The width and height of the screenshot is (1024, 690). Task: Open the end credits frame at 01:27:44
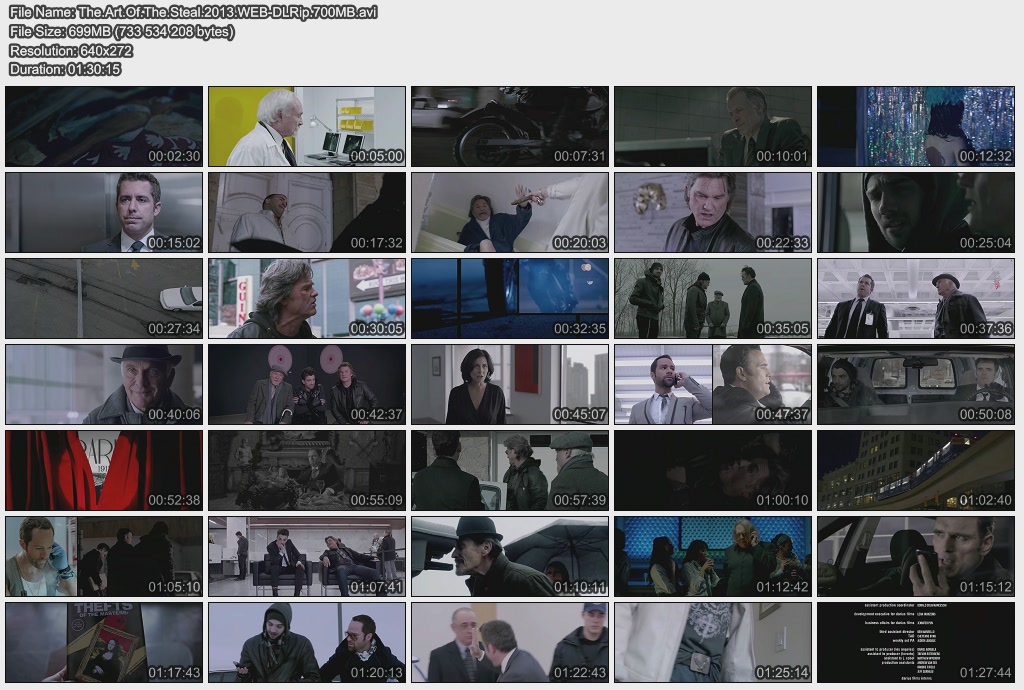915,642
